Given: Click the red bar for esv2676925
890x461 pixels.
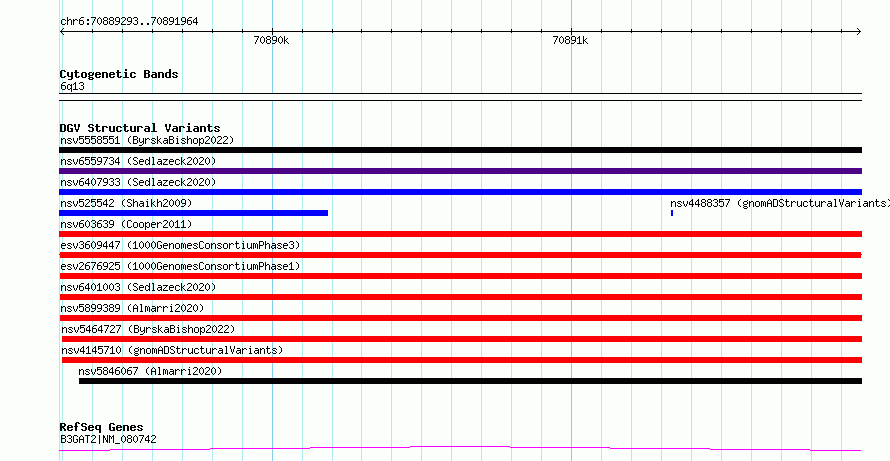Looking at the screenshot, I should (x=460, y=276).
